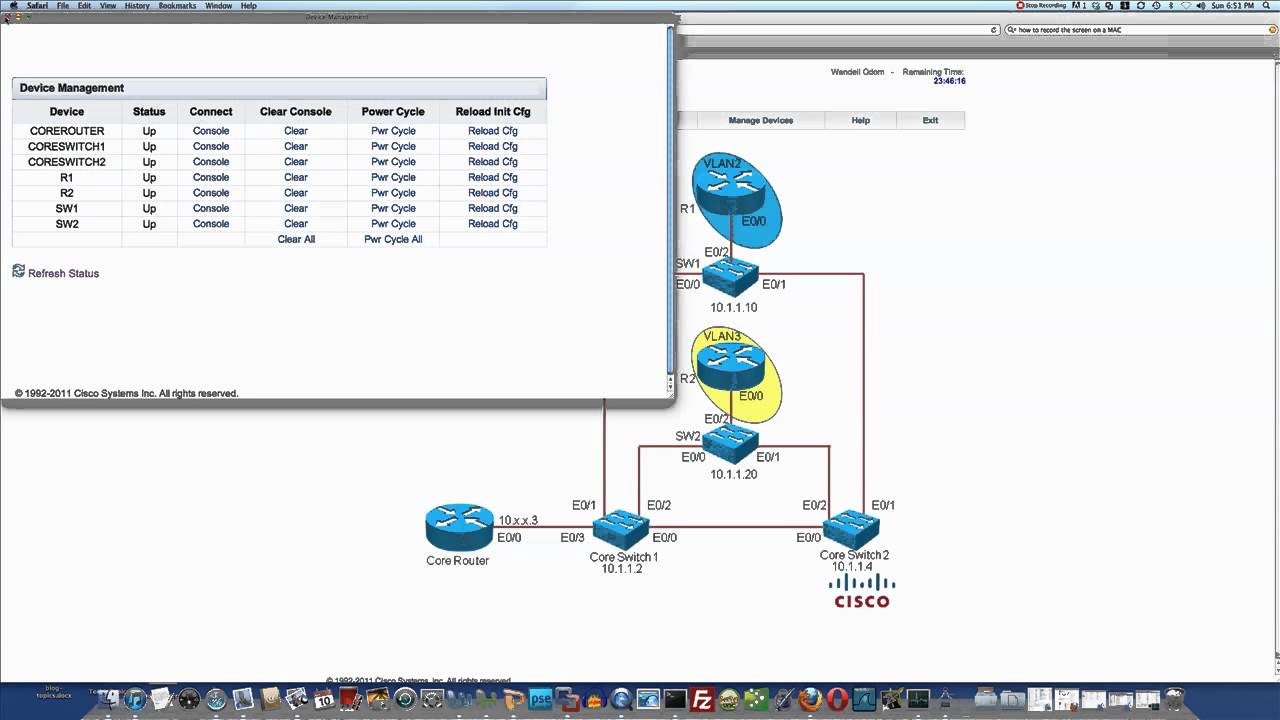1280x720 pixels.
Task: Click the Device column header
Action: [67, 112]
